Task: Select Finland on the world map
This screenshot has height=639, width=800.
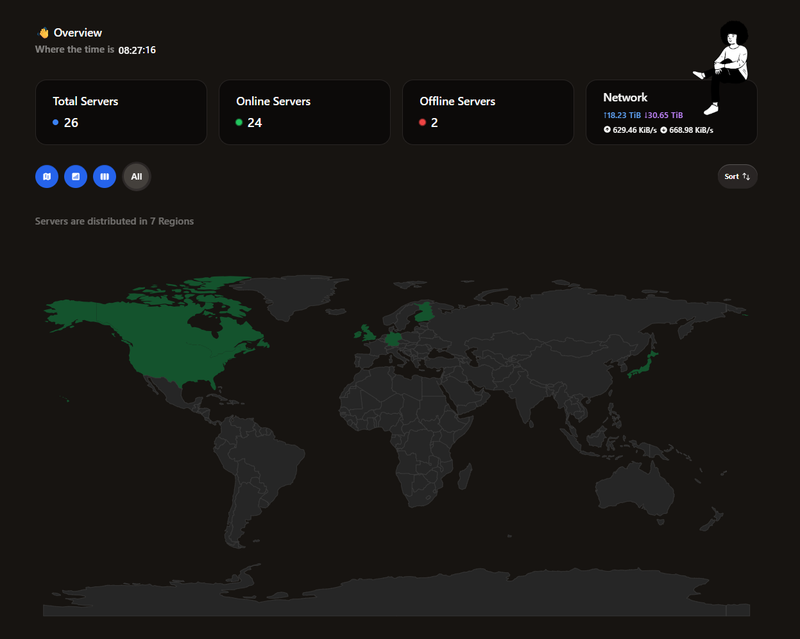Action: pyautogui.click(x=425, y=312)
